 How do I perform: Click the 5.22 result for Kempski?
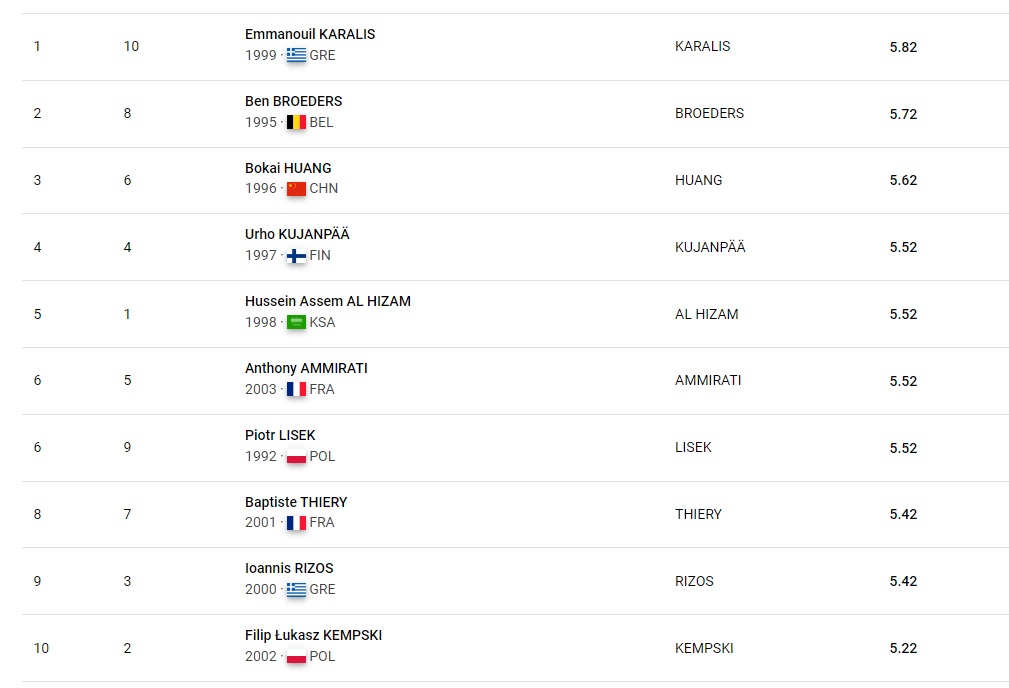click(x=903, y=648)
